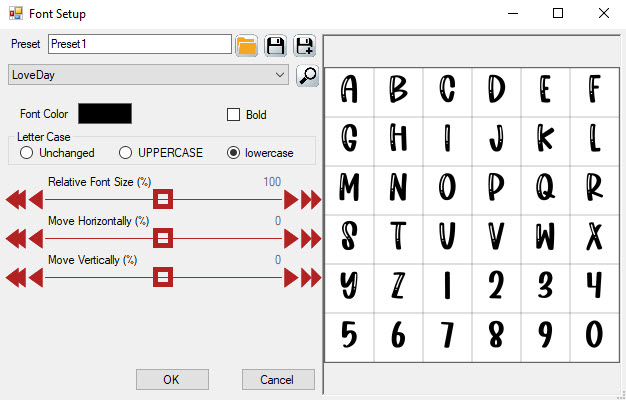Image resolution: width=626 pixels, height=400 pixels.
Task: Fast decrease Move Horizontally double left arrow
Action: pos(16,239)
